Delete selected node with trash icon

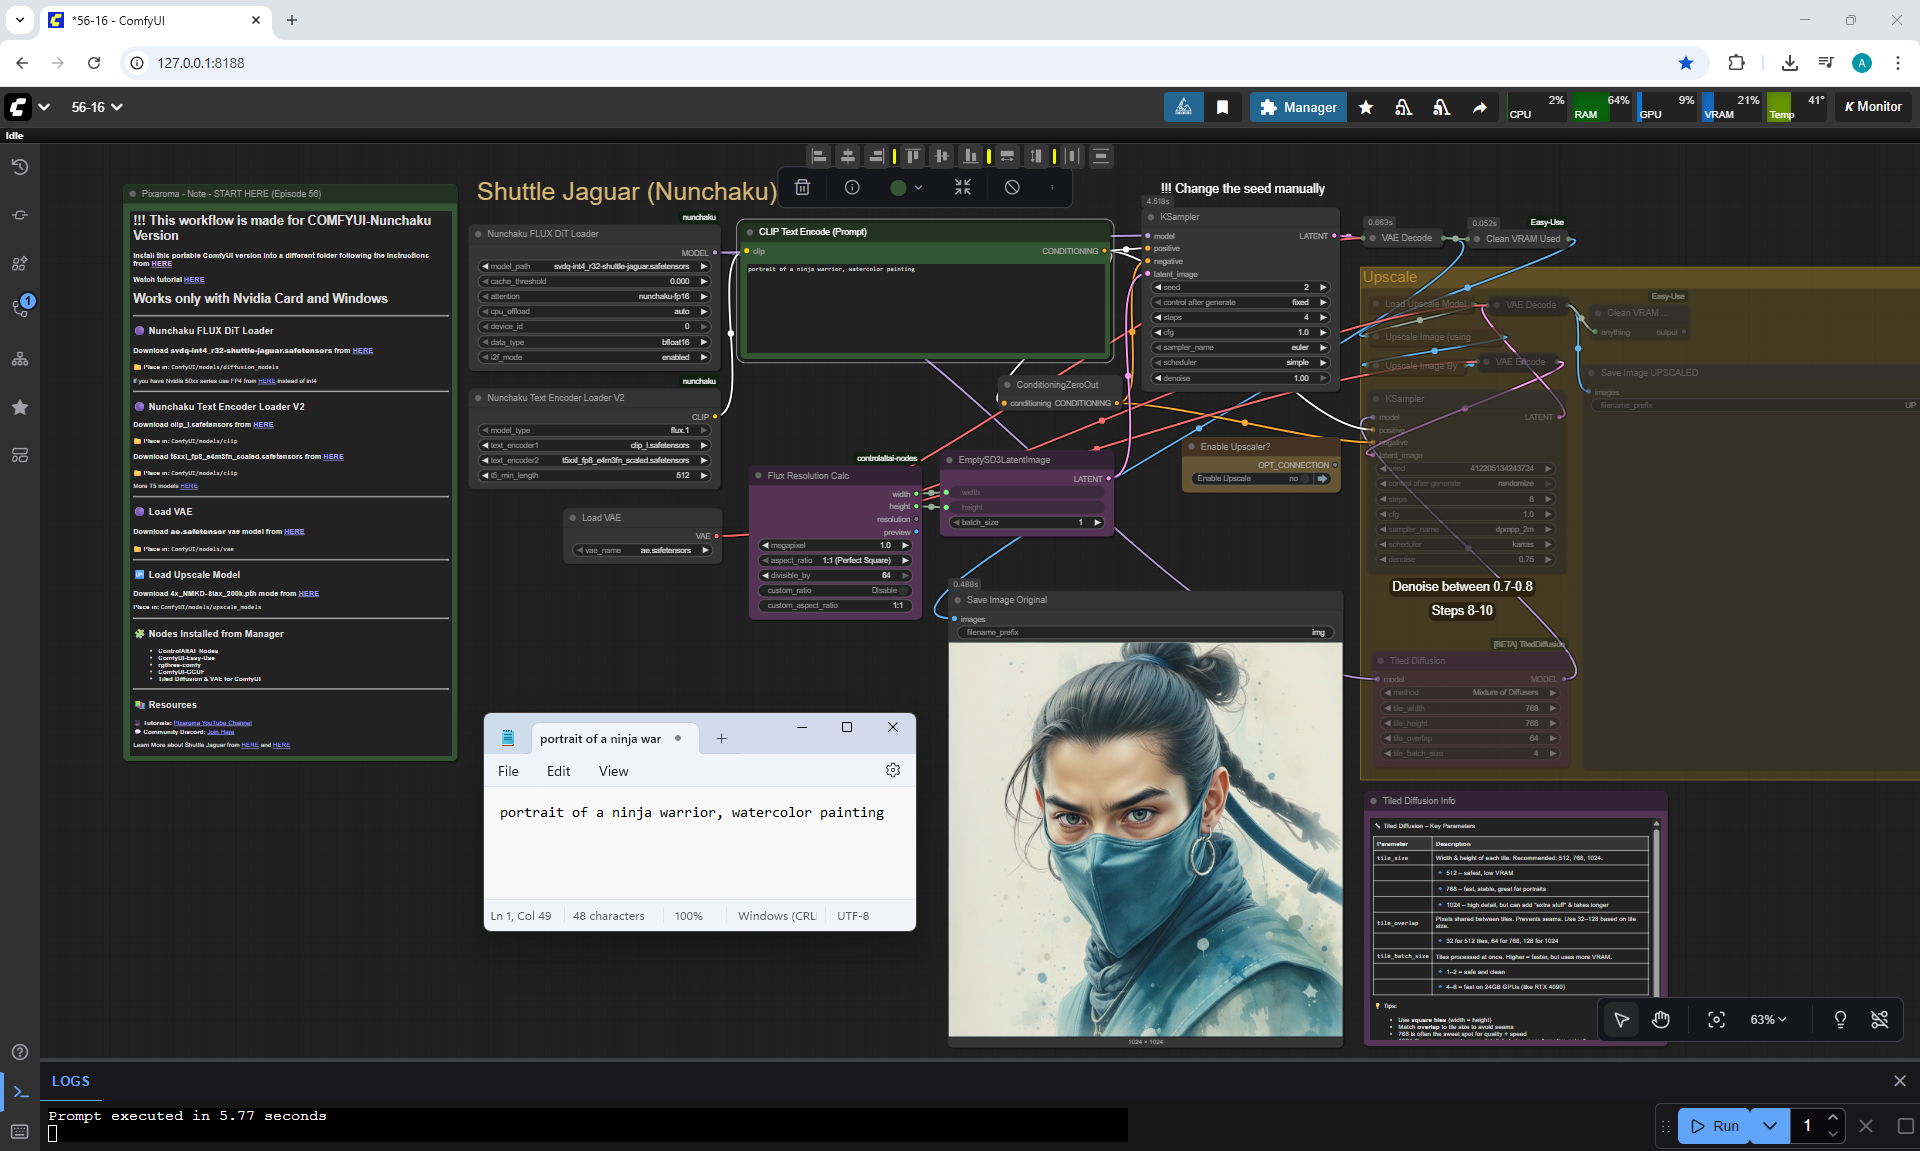(x=802, y=187)
